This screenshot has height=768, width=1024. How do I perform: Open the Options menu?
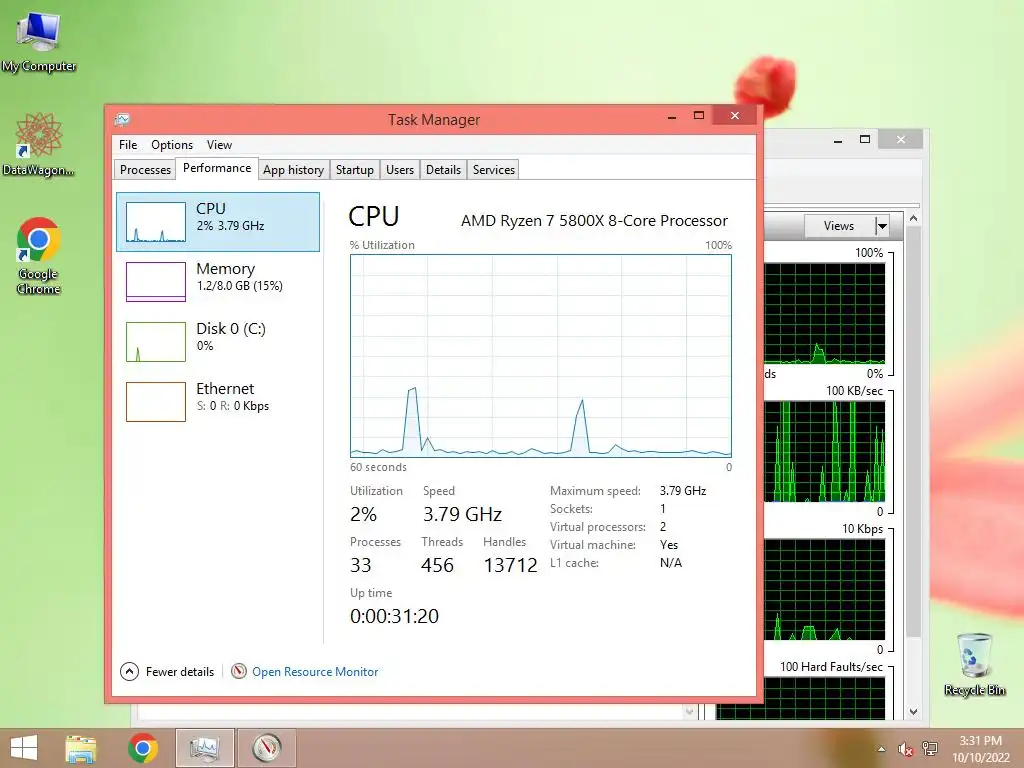pyautogui.click(x=172, y=145)
